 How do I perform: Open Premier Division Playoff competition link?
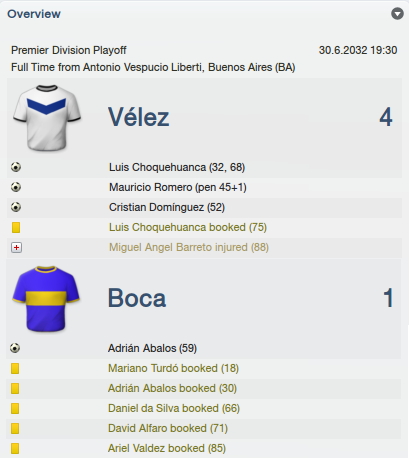[x=69, y=50]
